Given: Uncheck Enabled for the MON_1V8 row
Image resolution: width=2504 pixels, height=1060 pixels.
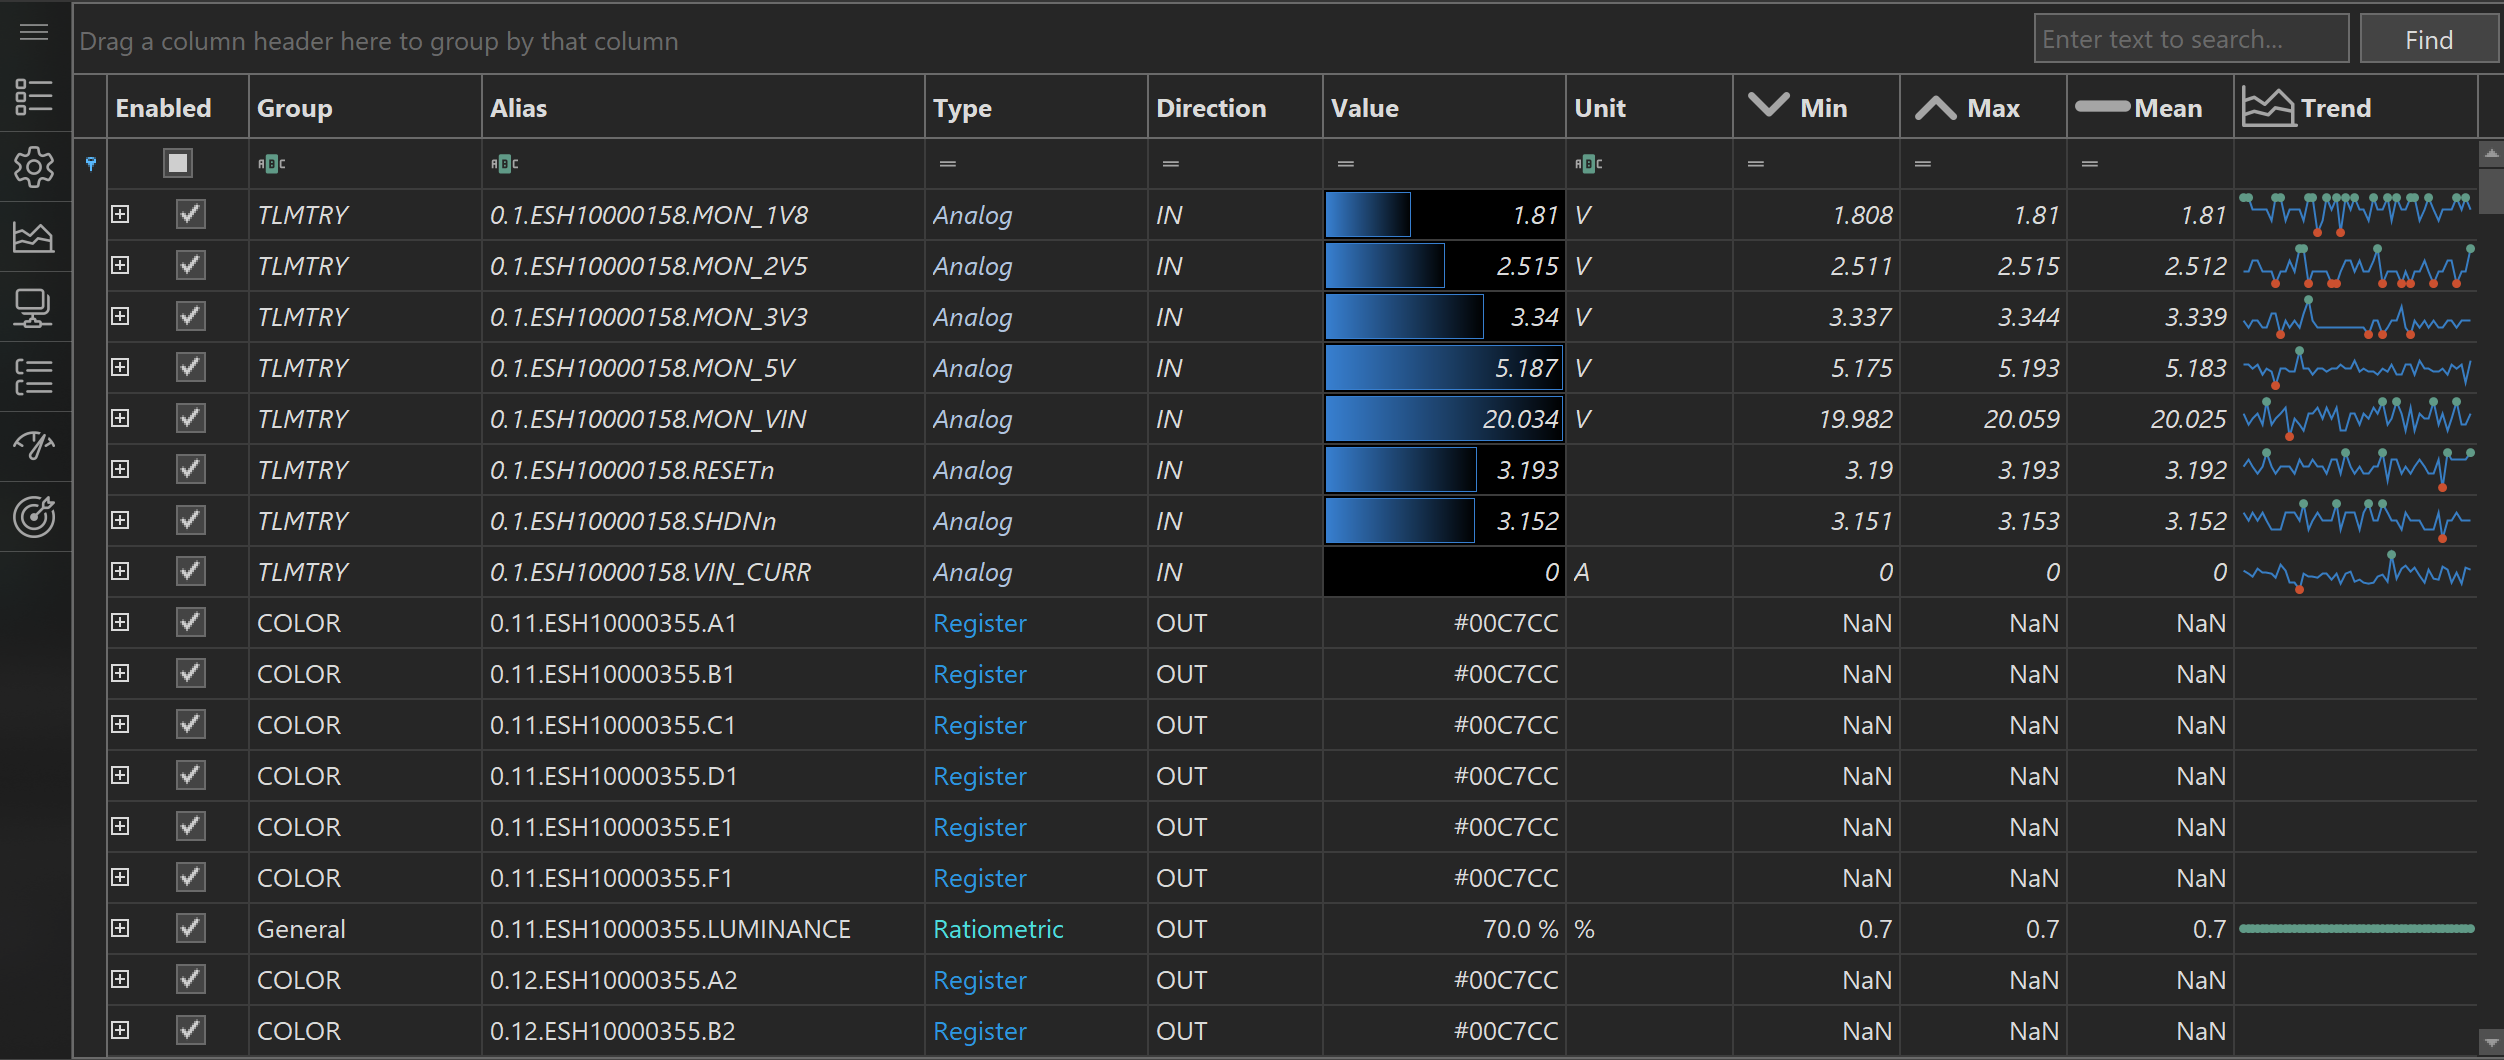Looking at the screenshot, I should pos(190,214).
